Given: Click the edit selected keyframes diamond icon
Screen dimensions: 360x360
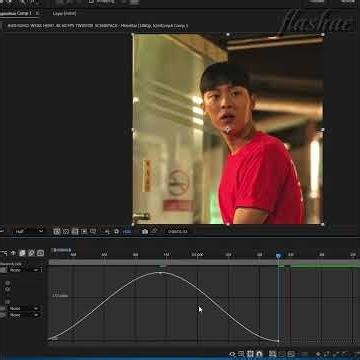Looking at the screenshot, I should coord(318,354).
